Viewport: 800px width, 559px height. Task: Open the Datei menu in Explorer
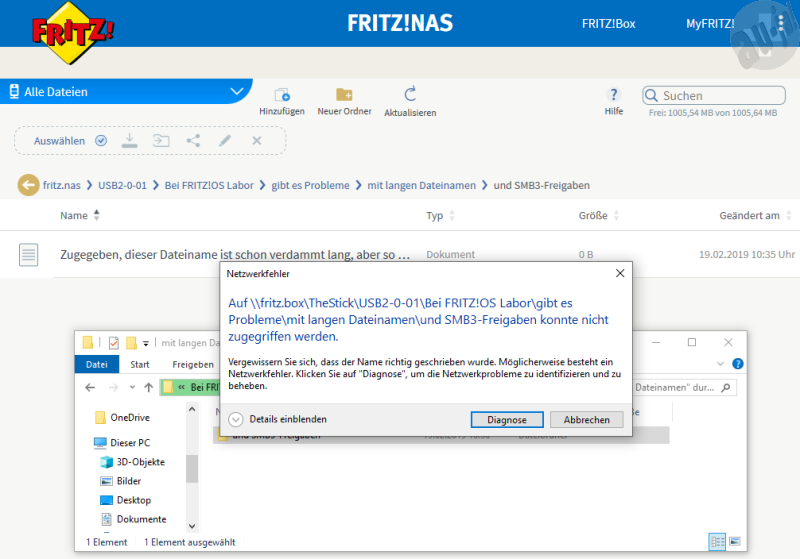[97, 365]
